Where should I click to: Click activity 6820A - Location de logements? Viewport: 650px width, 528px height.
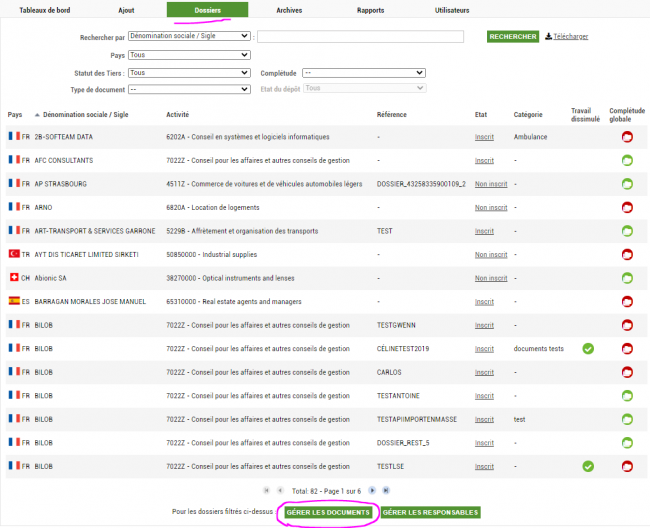point(213,207)
